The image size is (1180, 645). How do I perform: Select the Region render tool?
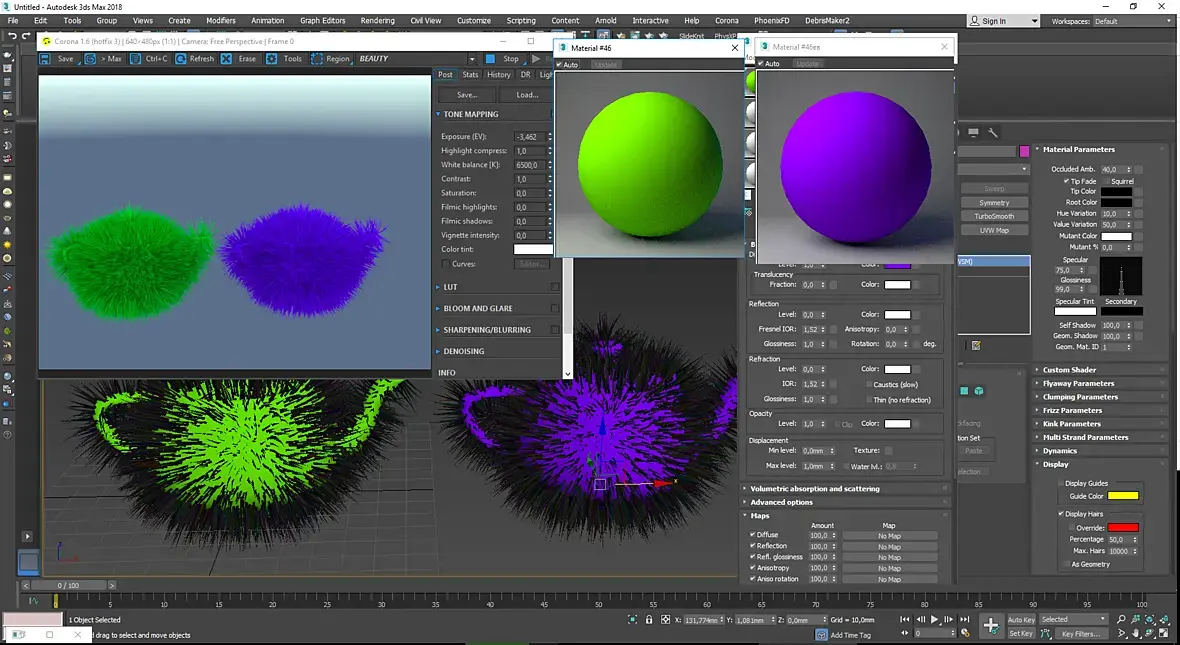click(316, 59)
